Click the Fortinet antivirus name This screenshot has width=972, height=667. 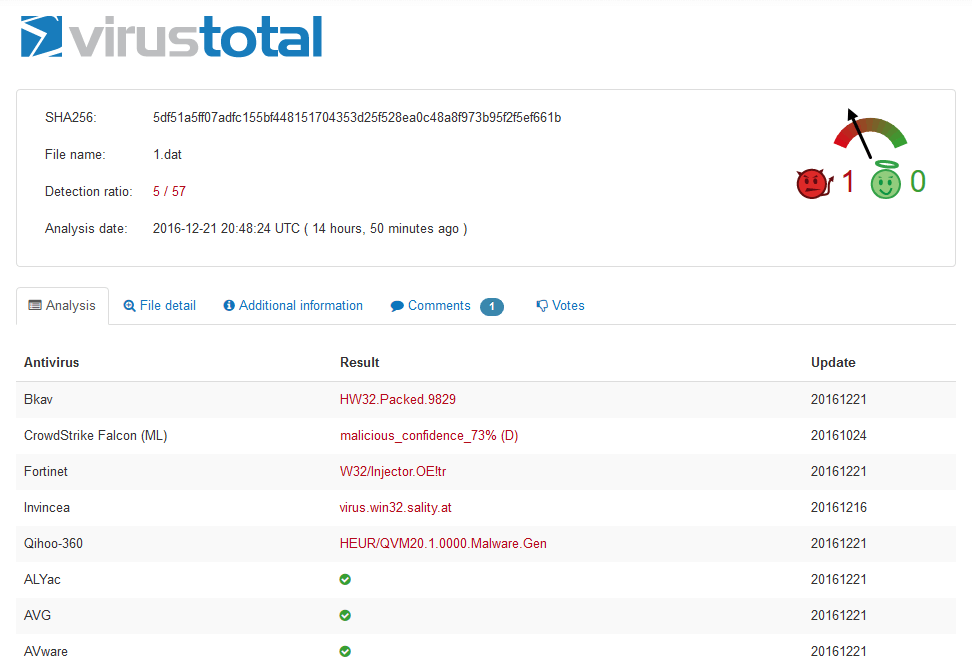pos(46,471)
